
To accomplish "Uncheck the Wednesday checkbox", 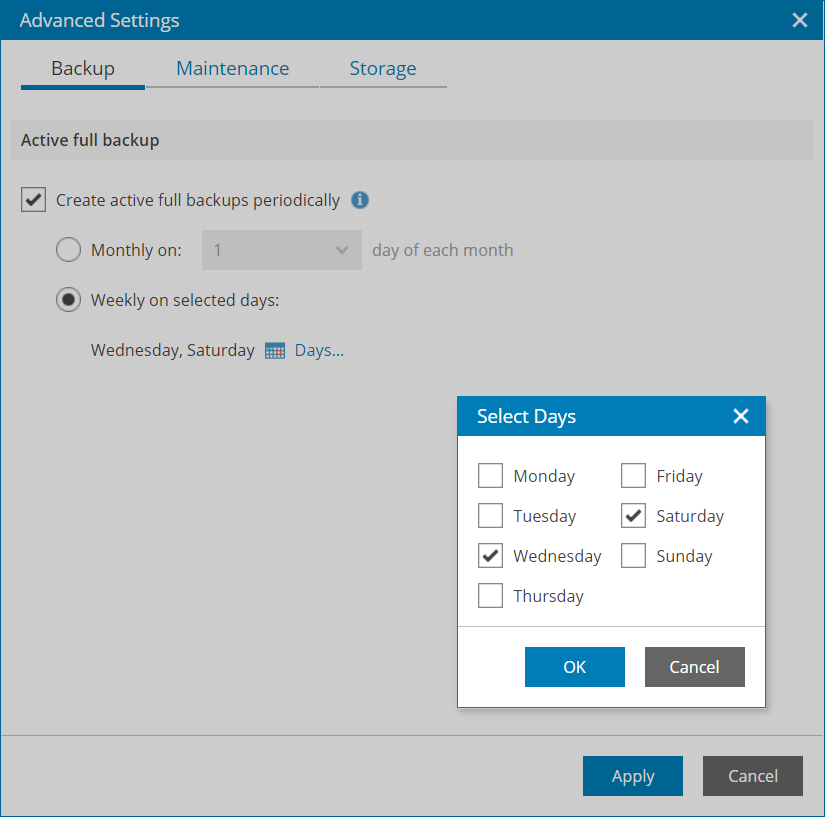I will (490, 556).
